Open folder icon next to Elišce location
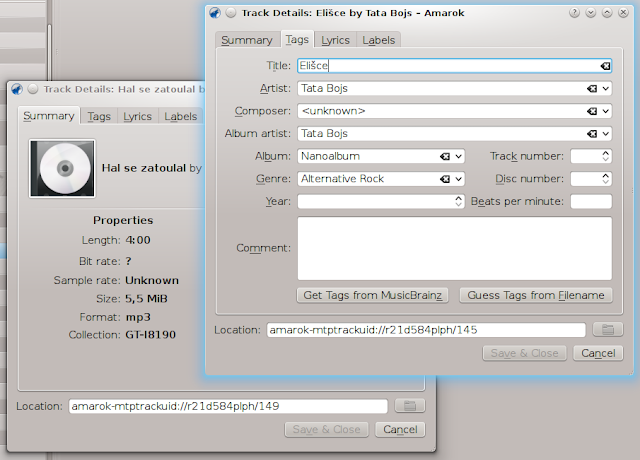The width and height of the screenshot is (640, 460). (x=608, y=330)
